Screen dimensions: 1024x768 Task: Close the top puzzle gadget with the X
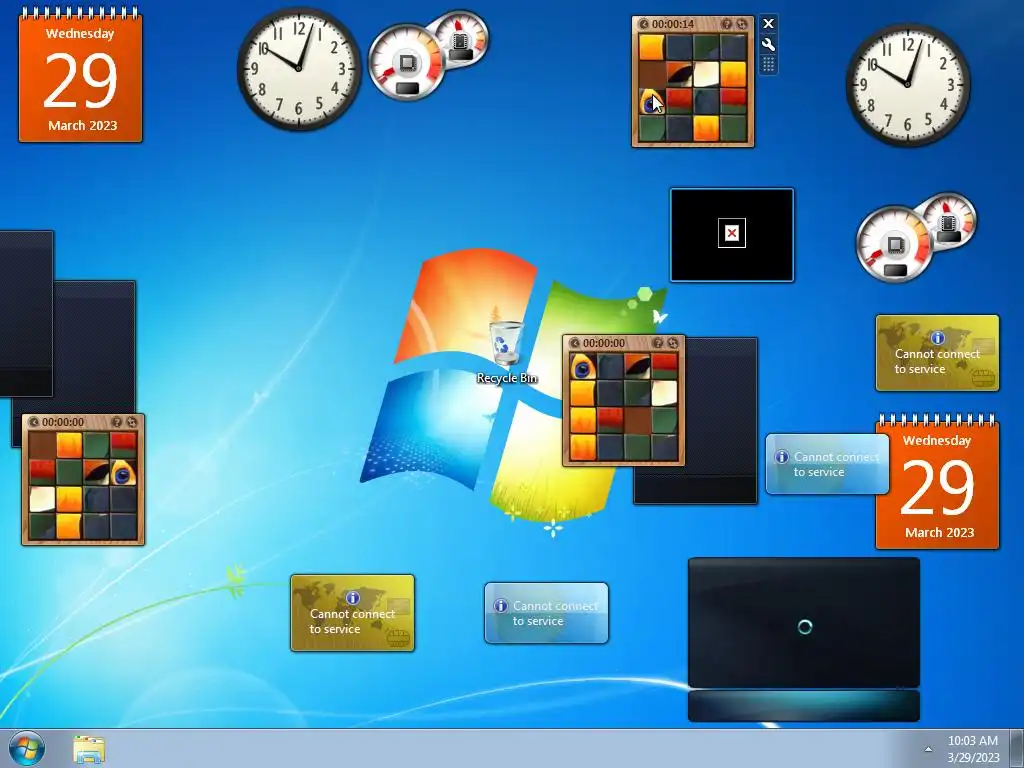click(x=769, y=24)
